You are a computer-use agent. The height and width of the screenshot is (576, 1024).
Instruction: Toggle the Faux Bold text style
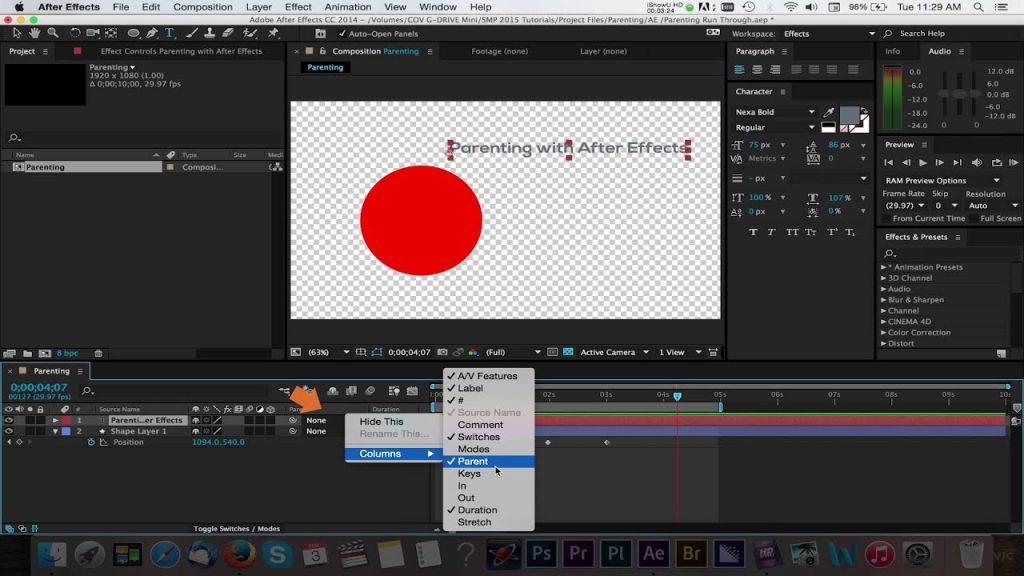[x=753, y=232]
